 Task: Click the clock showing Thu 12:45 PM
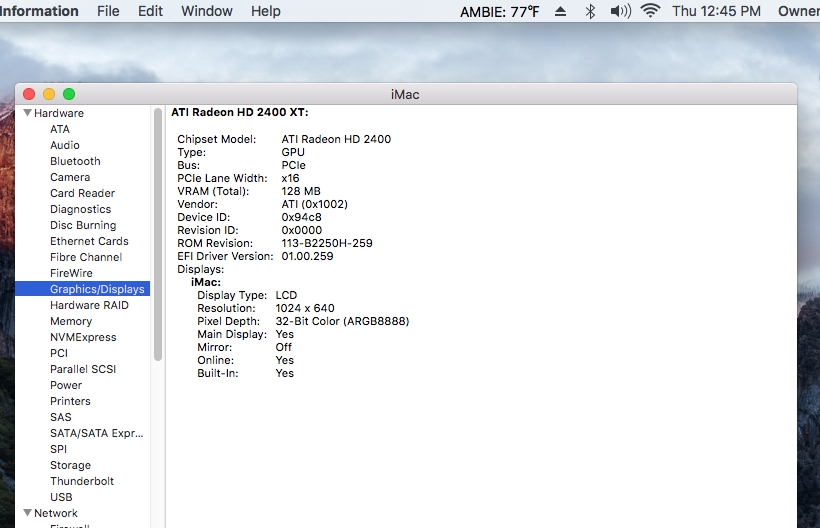718,11
